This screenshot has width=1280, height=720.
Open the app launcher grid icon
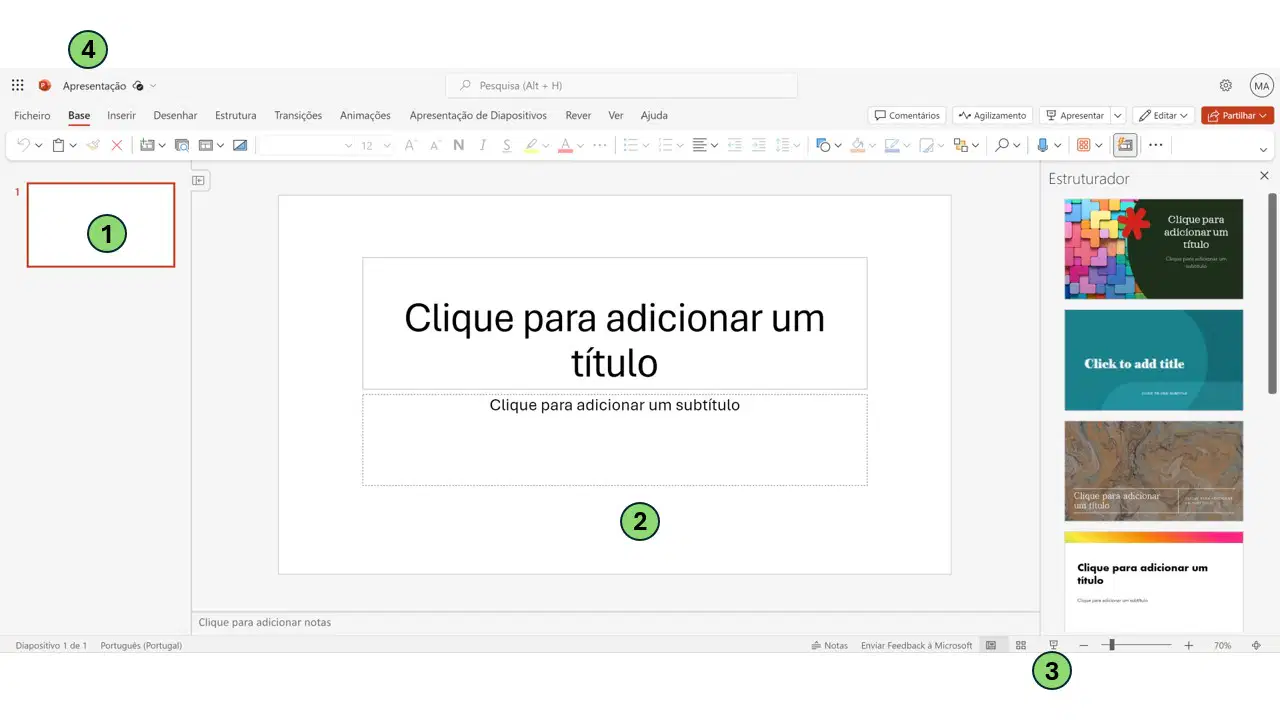17,86
